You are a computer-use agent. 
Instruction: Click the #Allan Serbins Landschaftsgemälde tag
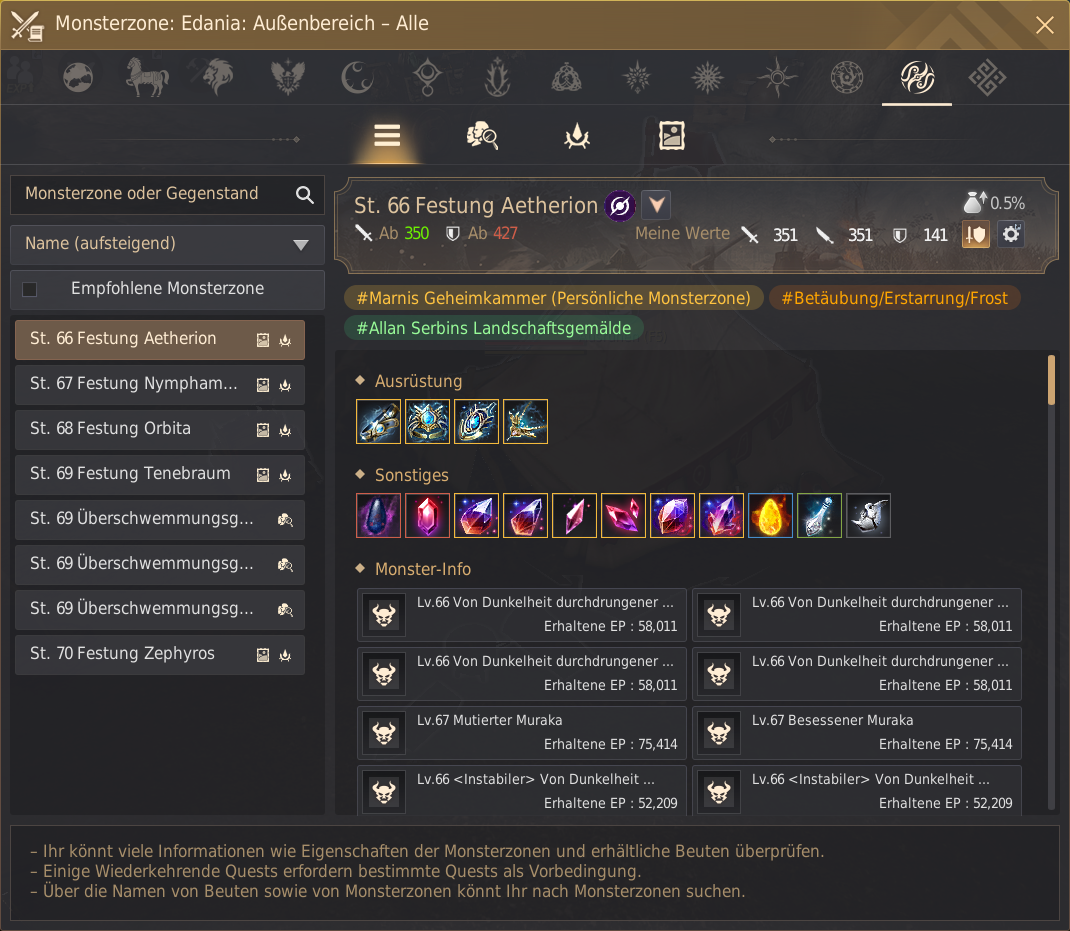pyautogui.click(x=493, y=328)
